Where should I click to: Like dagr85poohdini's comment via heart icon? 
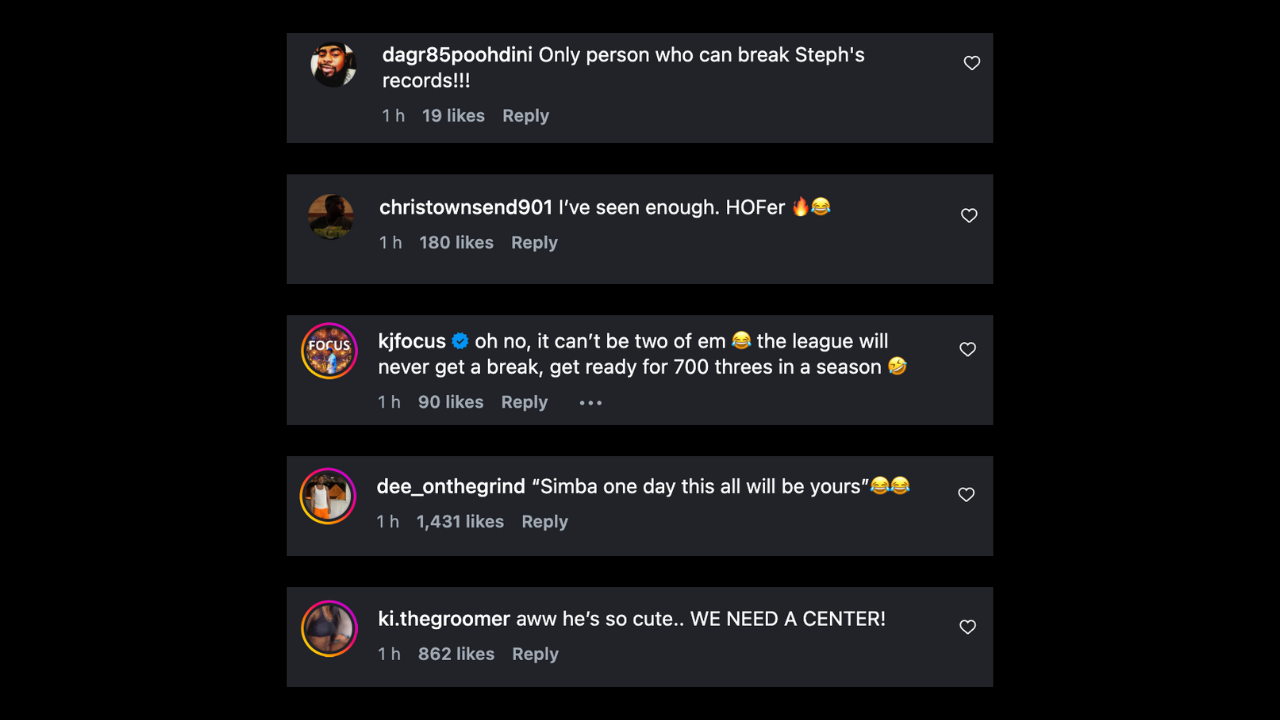(x=971, y=62)
